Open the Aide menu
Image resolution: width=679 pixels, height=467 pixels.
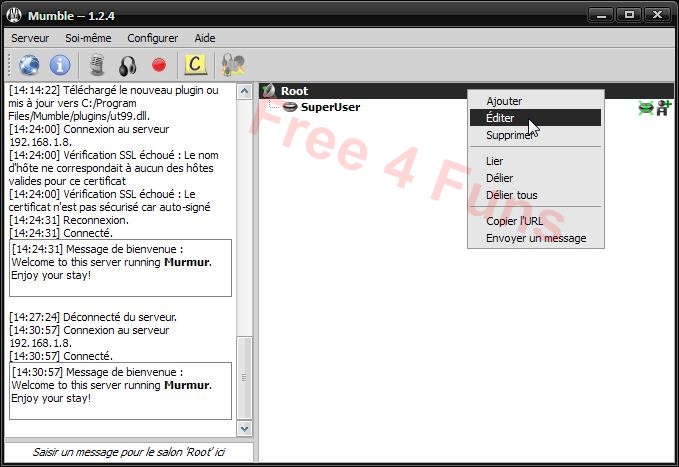coord(204,38)
